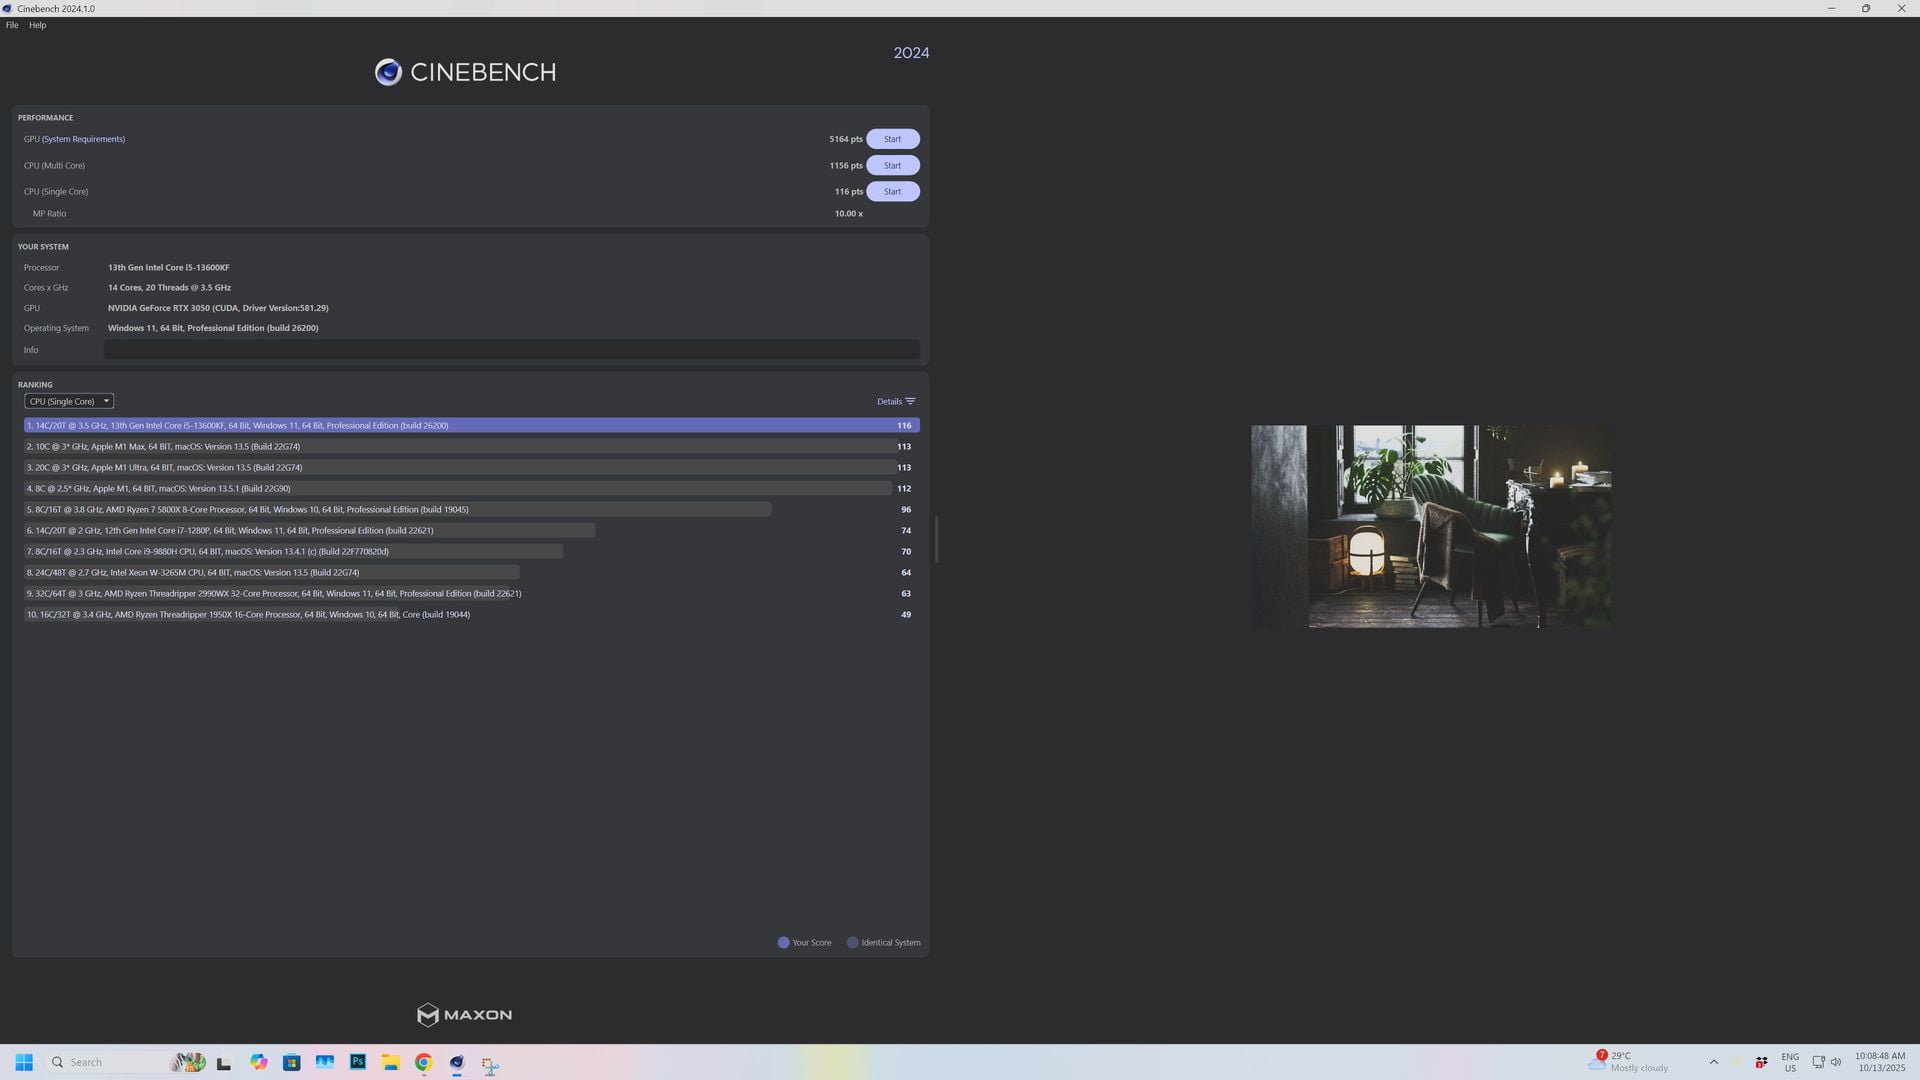Start the GPU benchmark
The image size is (1920, 1080).
pos(892,139)
